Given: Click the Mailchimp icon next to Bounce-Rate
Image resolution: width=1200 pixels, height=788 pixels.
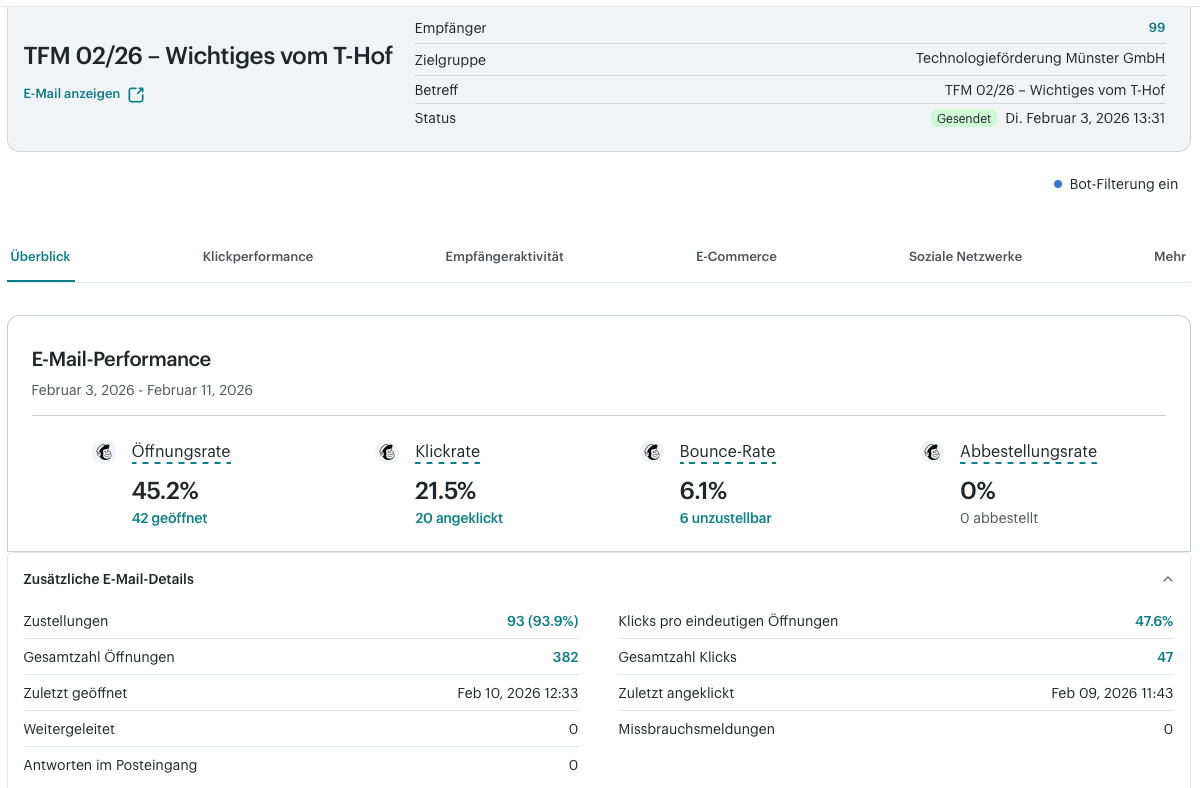Looking at the screenshot, I should (652, 452).
